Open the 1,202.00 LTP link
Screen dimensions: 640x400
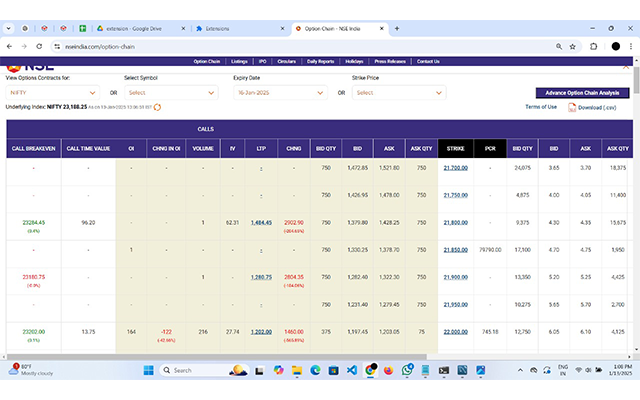[x=261, y=332]
